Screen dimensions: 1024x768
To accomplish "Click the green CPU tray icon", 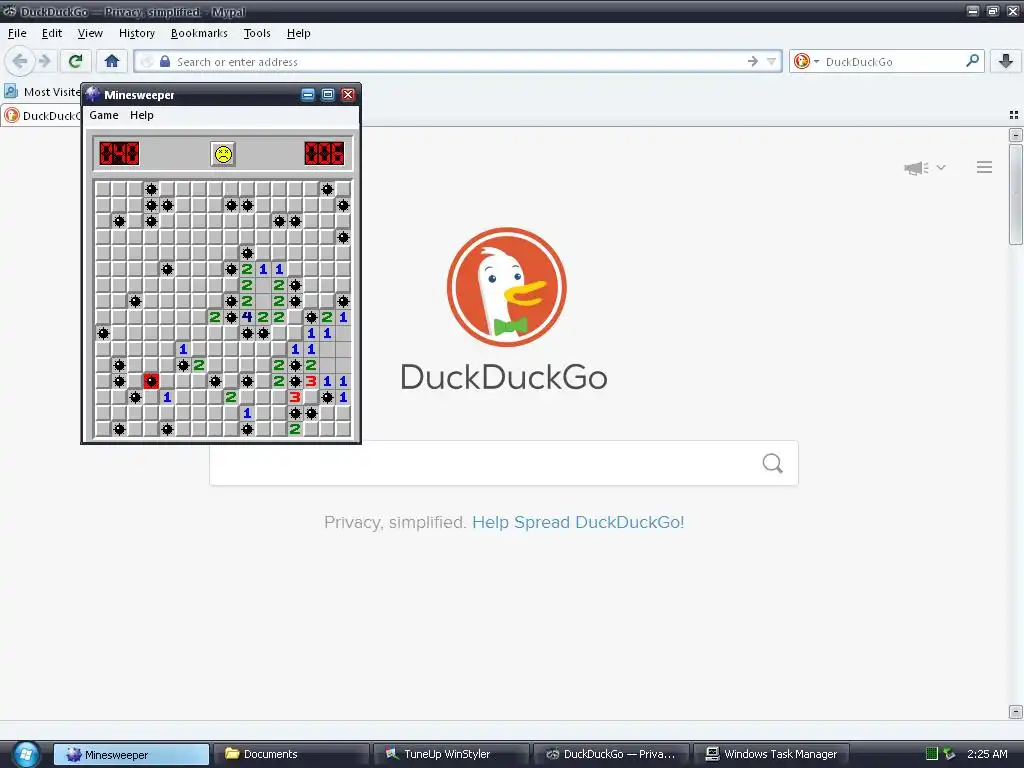I will click(932, 754).
